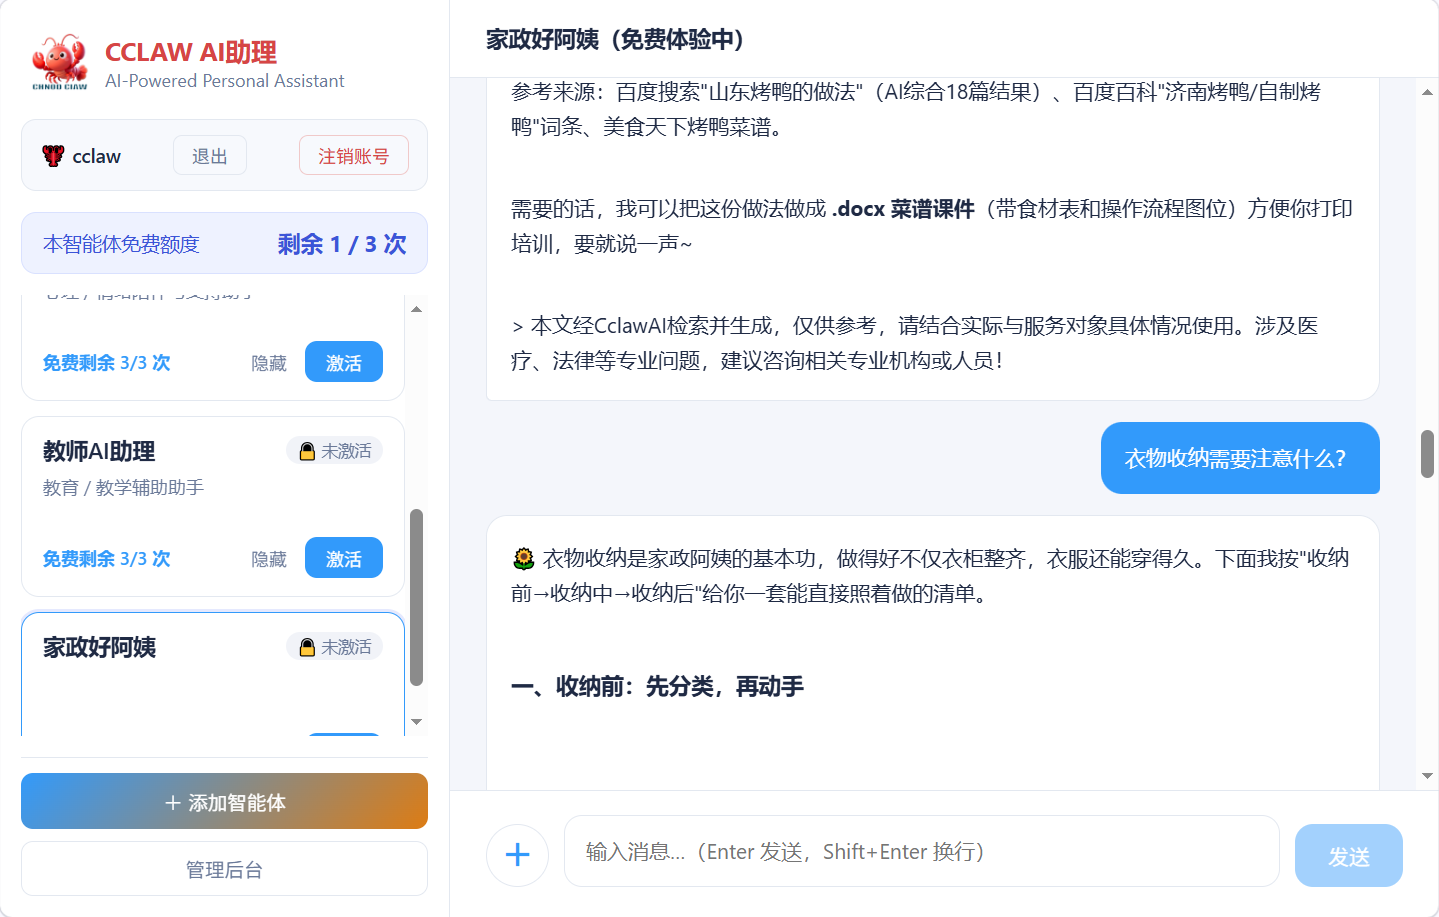The height and width of the screenshot is (917, 1439).
Task: Click the chat scroll-down arrow
Action: (1427, 776)
